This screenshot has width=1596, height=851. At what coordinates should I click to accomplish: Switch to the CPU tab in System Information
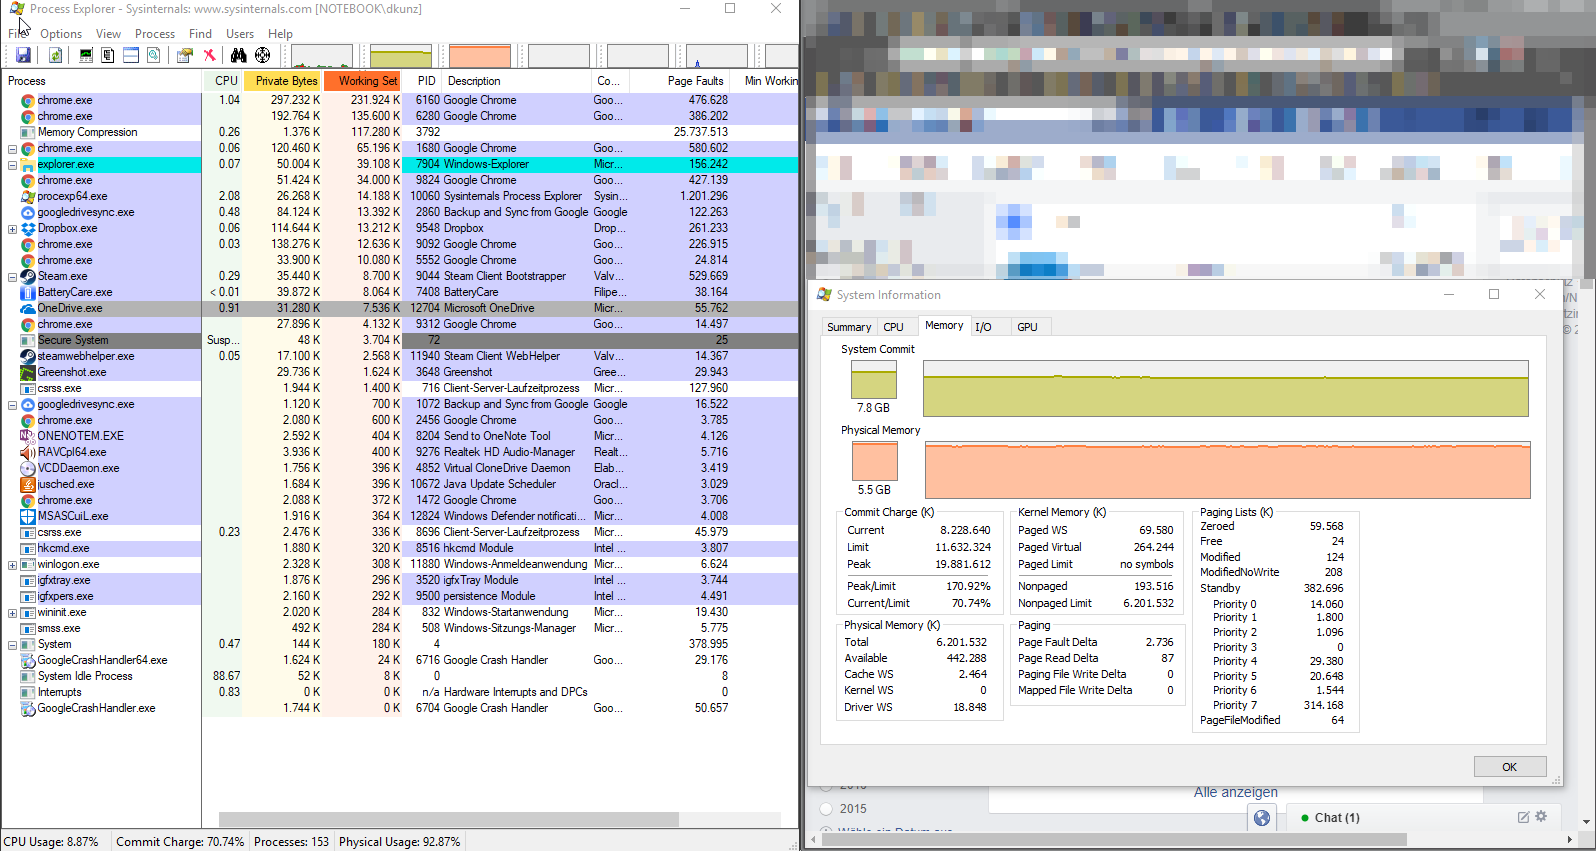[893, 327]
